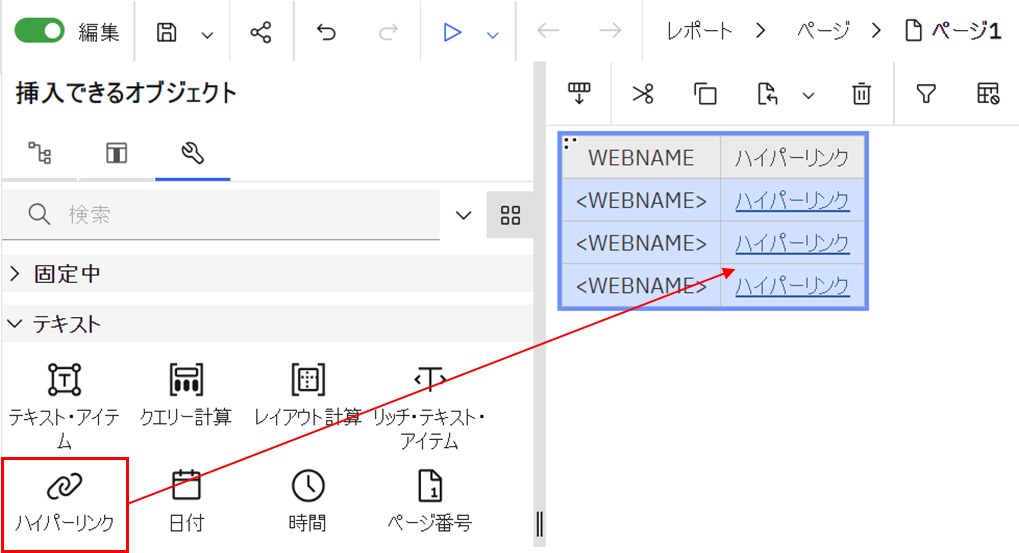Image resolution: width=1019 pixels, height=553 pixels.
Task: Click the filter funnel icon
Action: [x=926, y=94]
